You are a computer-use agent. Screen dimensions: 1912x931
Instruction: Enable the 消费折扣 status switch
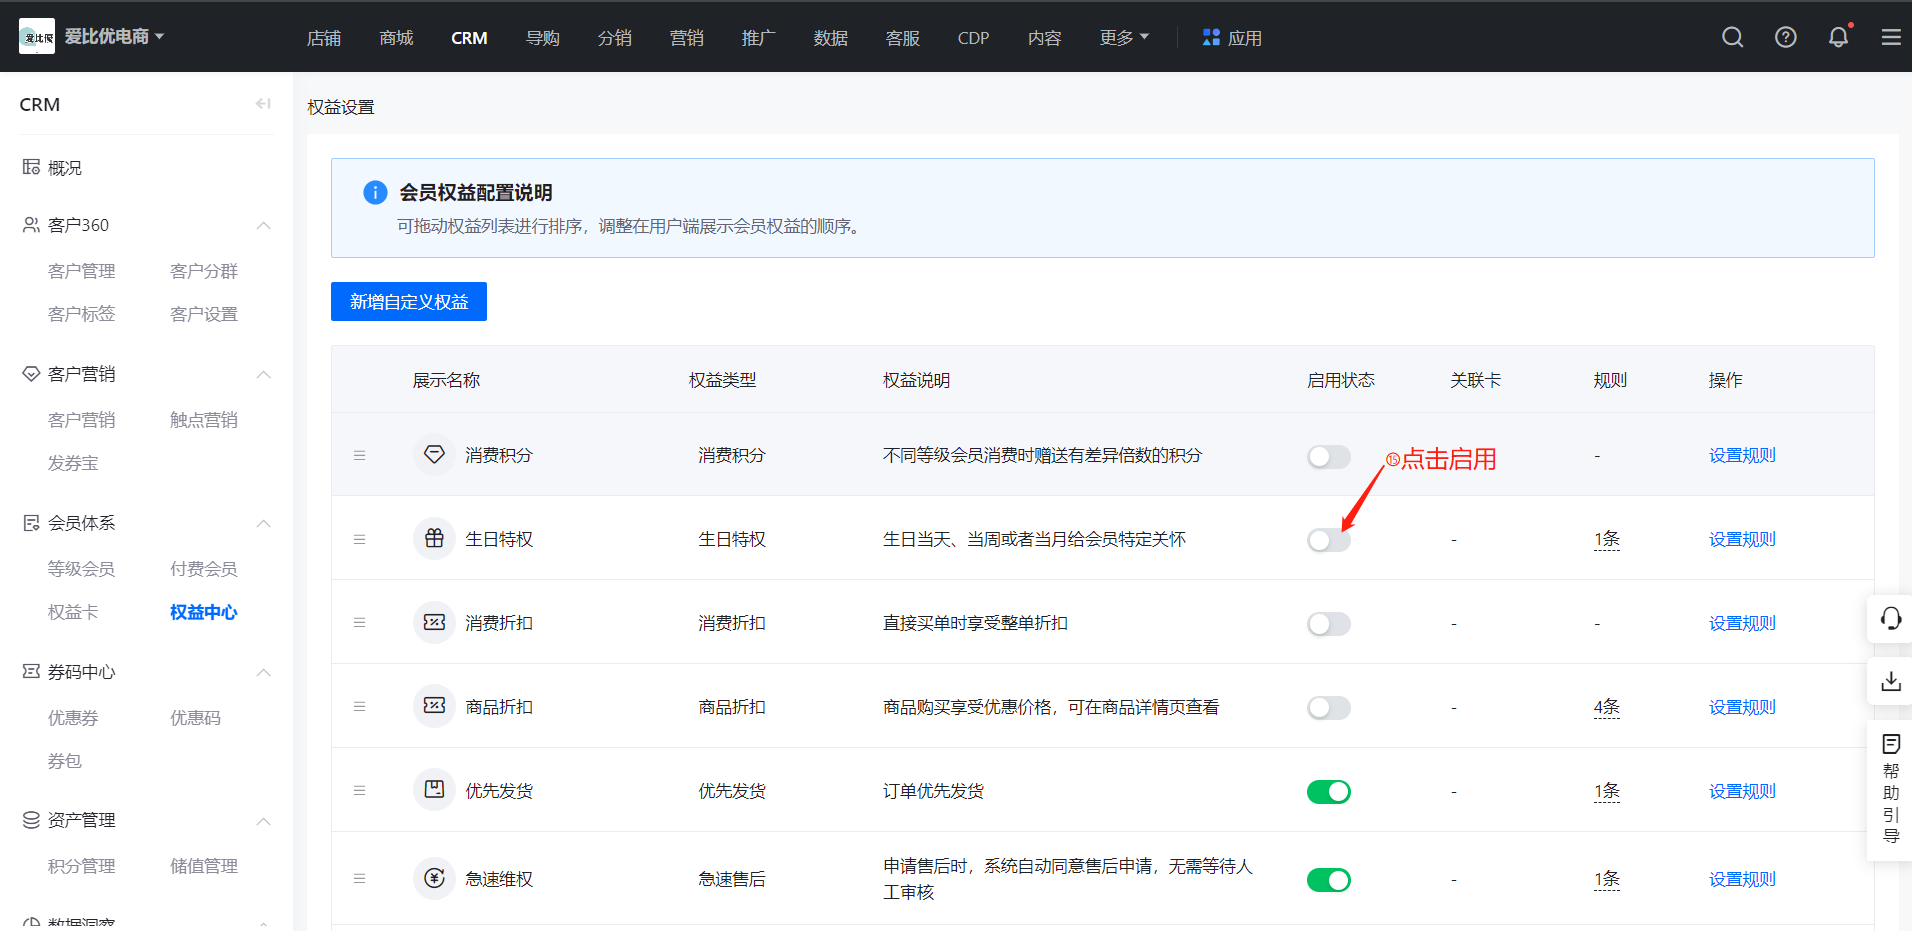click(x=1328, y=624)
